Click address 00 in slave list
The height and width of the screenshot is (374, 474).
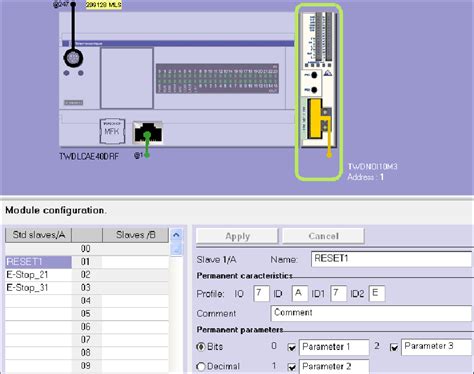click(x=86, y=249)
